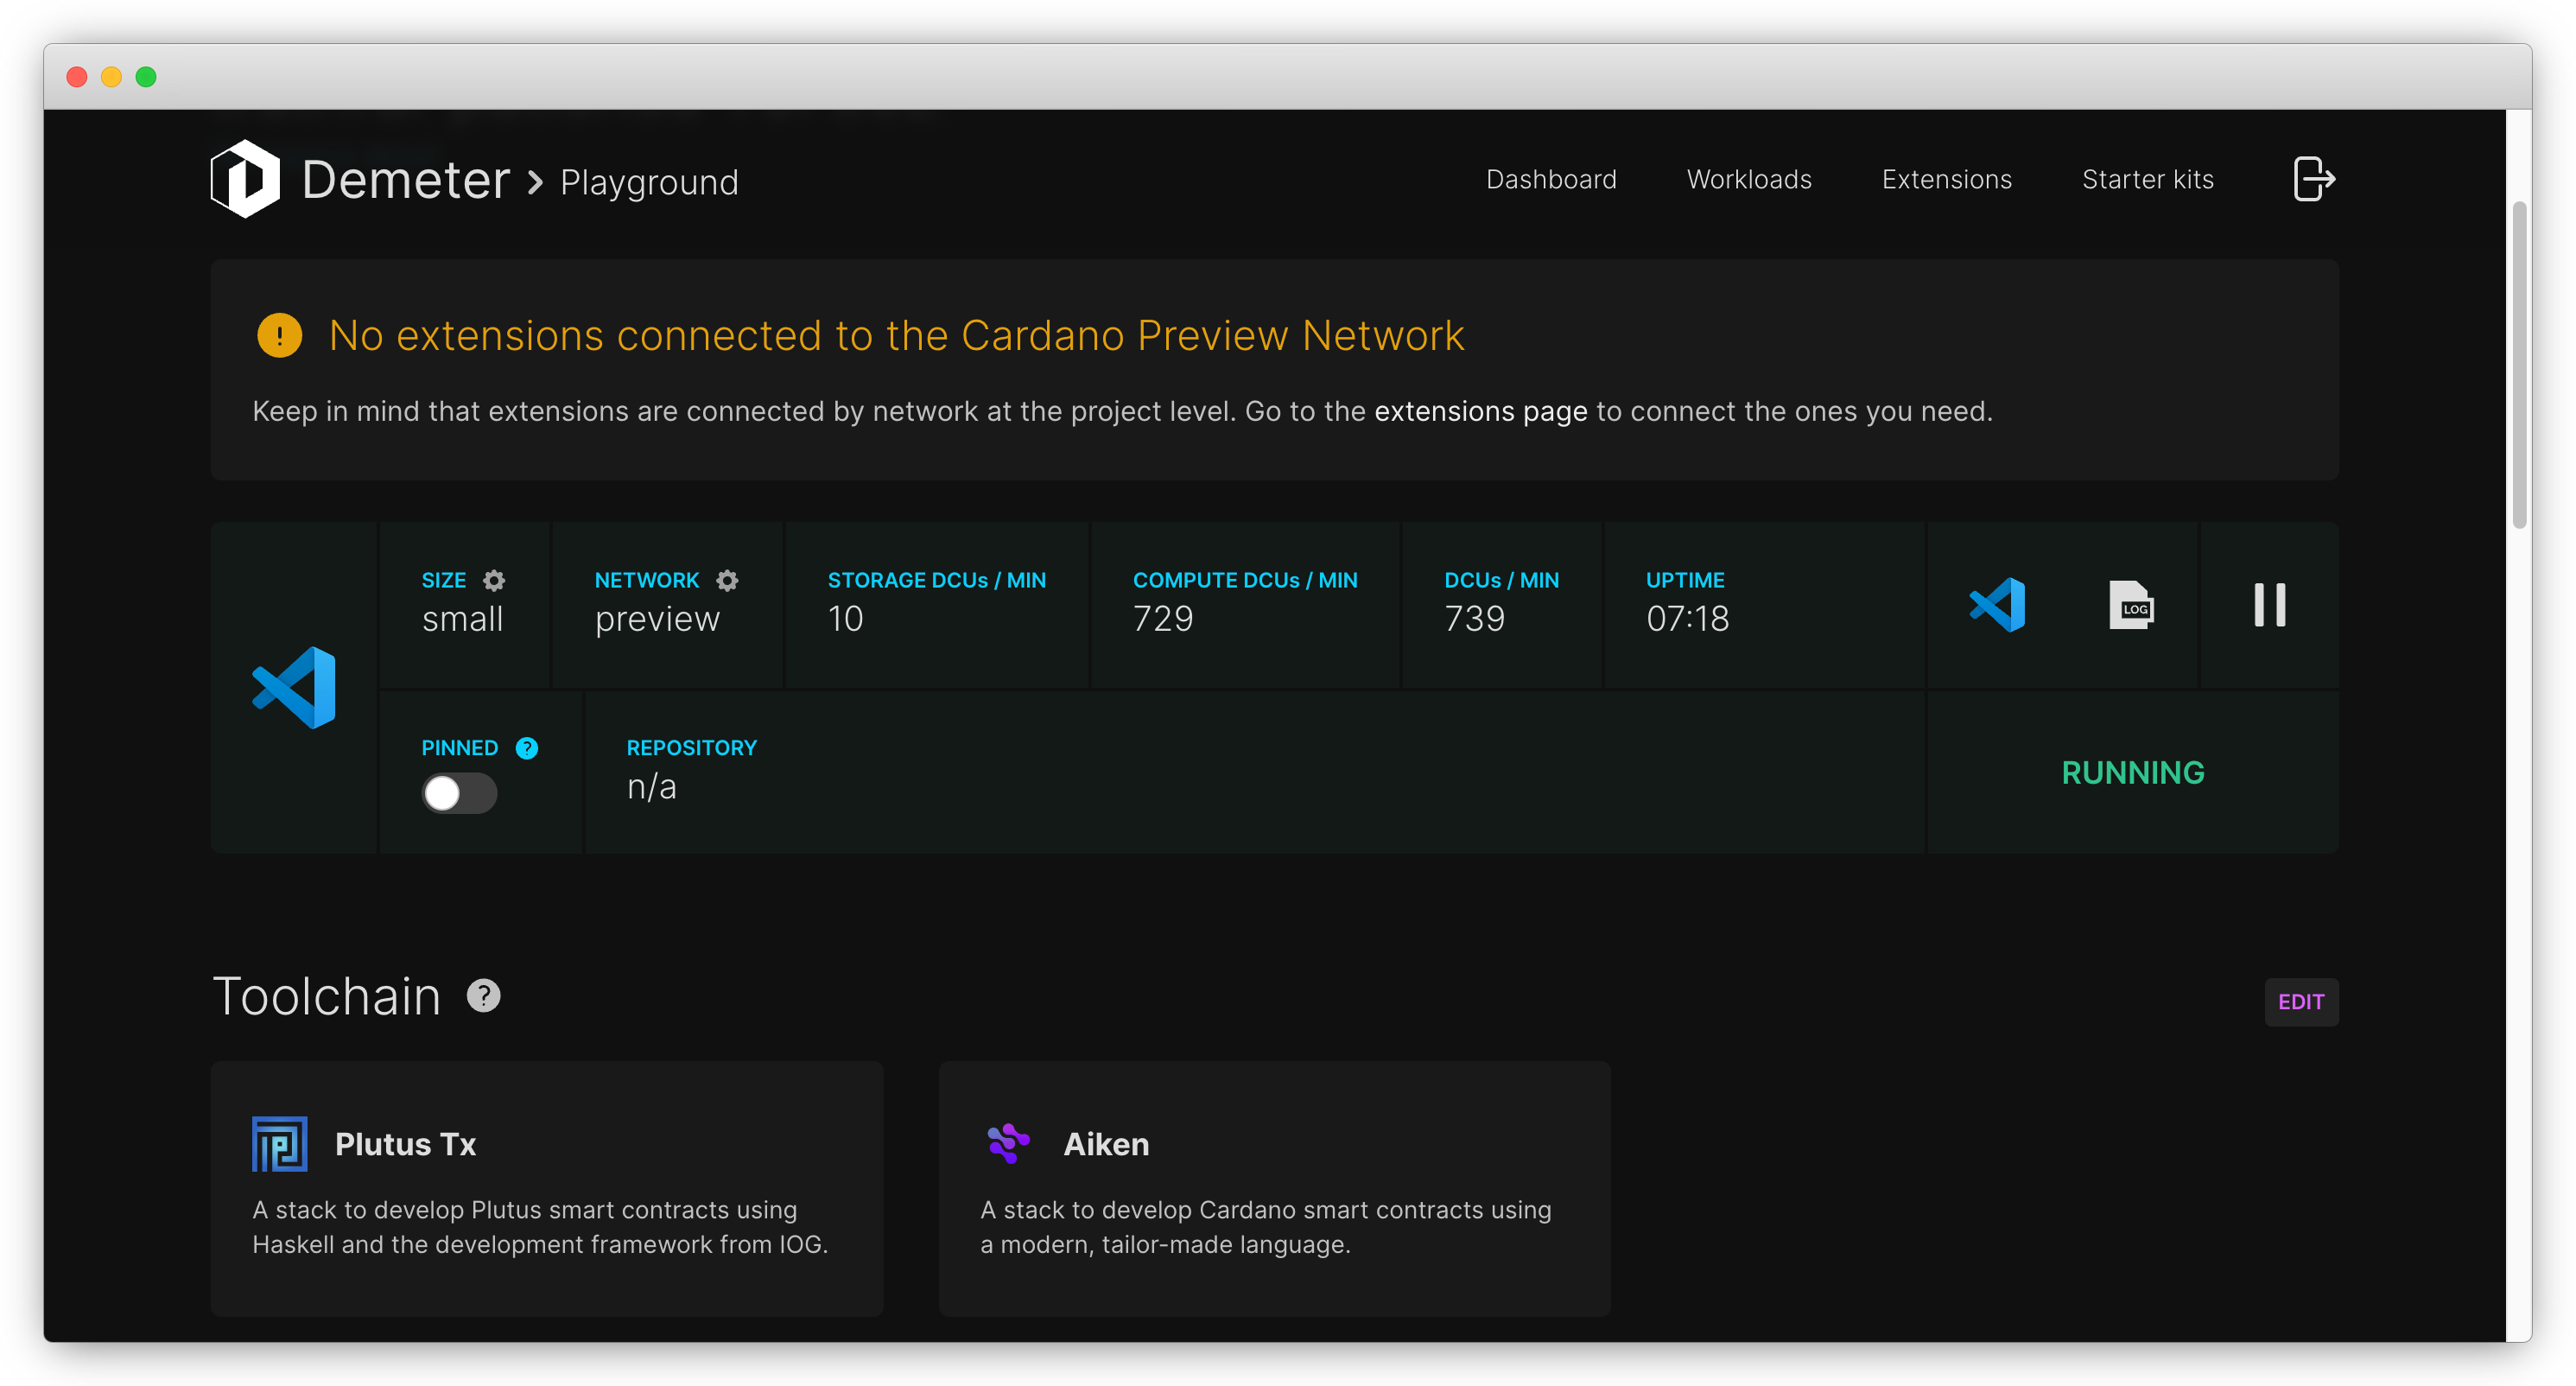This screenshot has height=1386, width=2576.
Task: Select the Aiken toolchain card
Action: (x=1274, y=1189)
